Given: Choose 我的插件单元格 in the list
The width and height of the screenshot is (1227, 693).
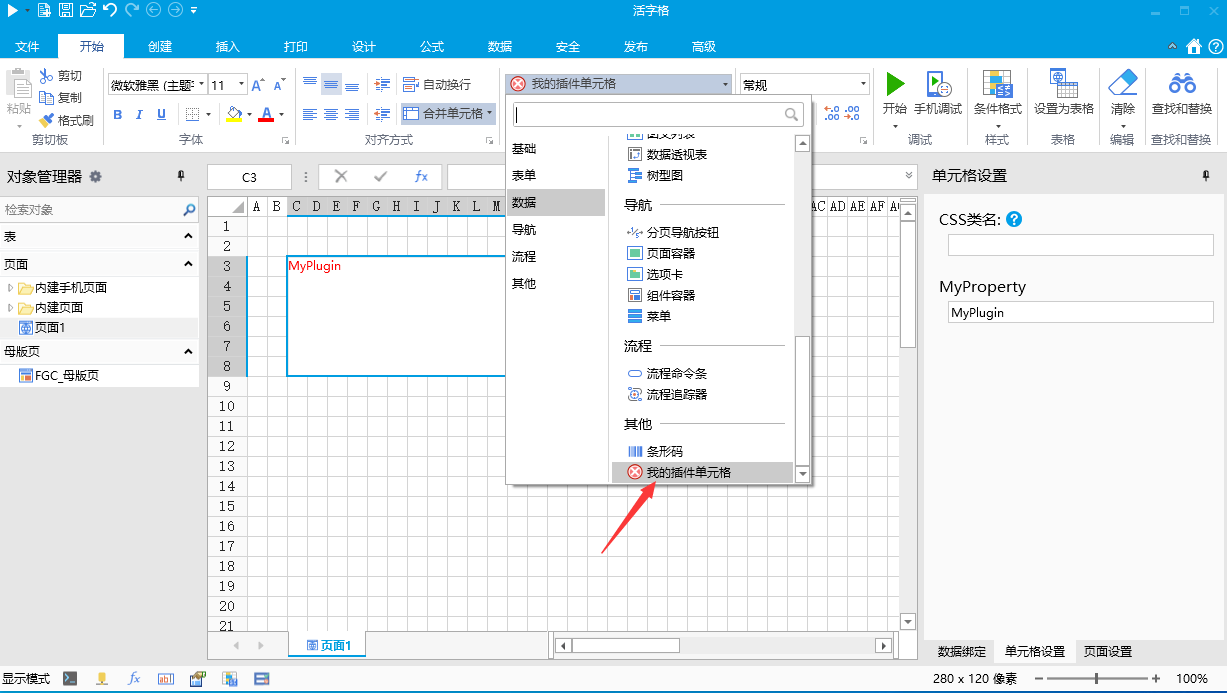Looking at the screenshot, I should [702, 472].
